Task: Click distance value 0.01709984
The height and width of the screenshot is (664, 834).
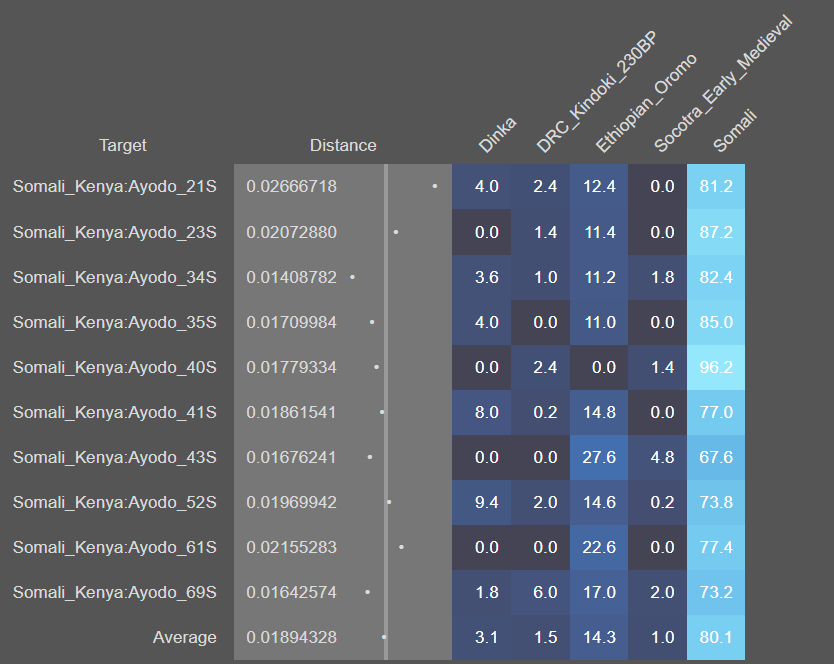Action: 291,322
